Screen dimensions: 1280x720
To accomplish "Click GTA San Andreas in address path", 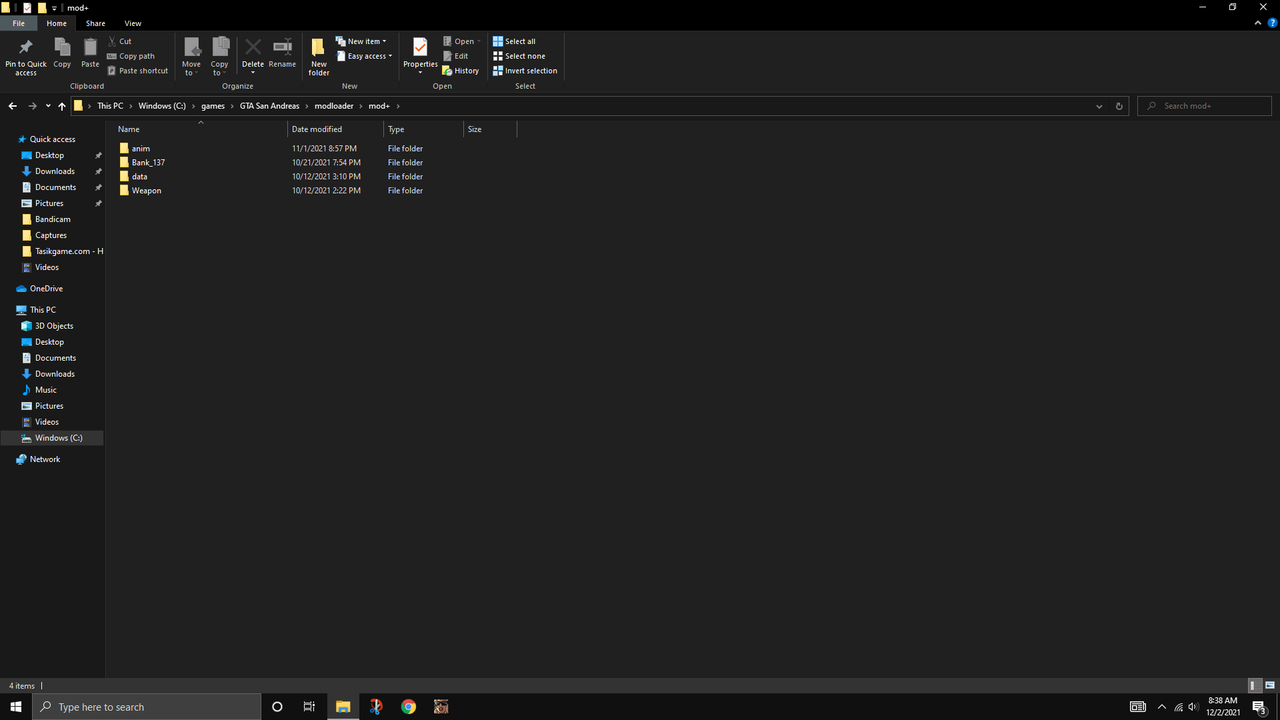I will point(269,106).
